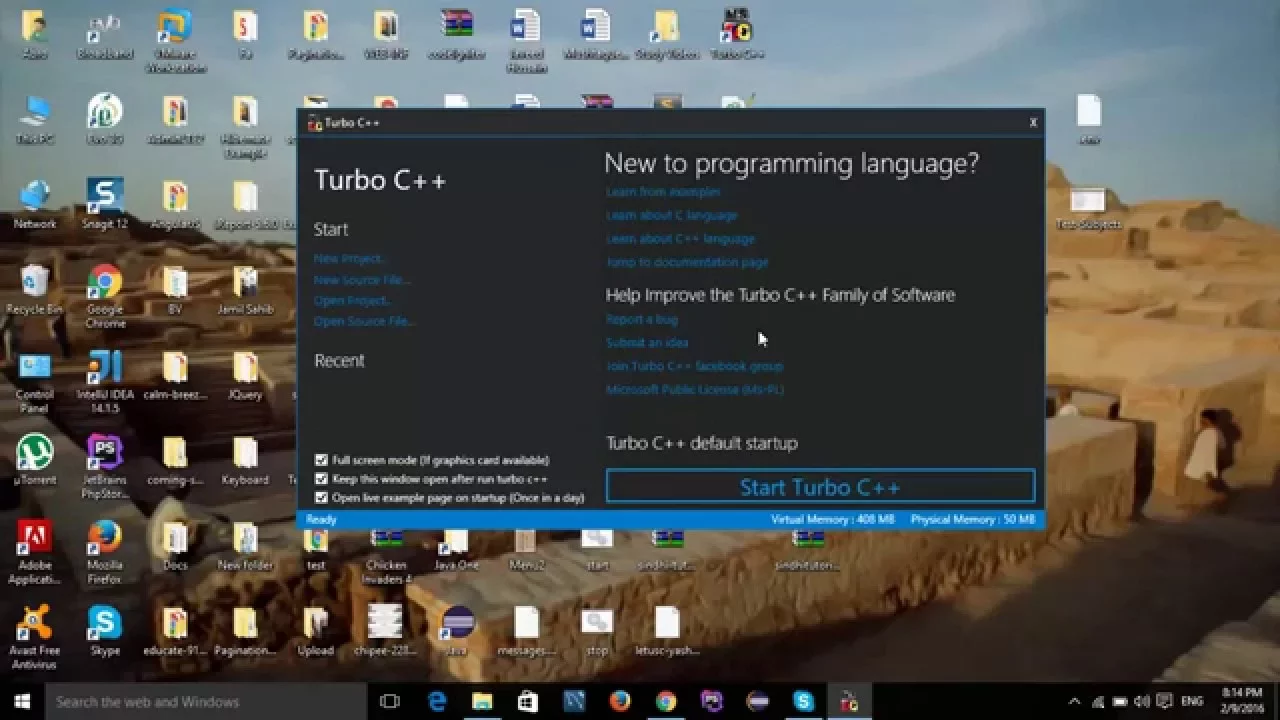
Task: Click the Virtual Memory status text
Action: coord(832,520)
